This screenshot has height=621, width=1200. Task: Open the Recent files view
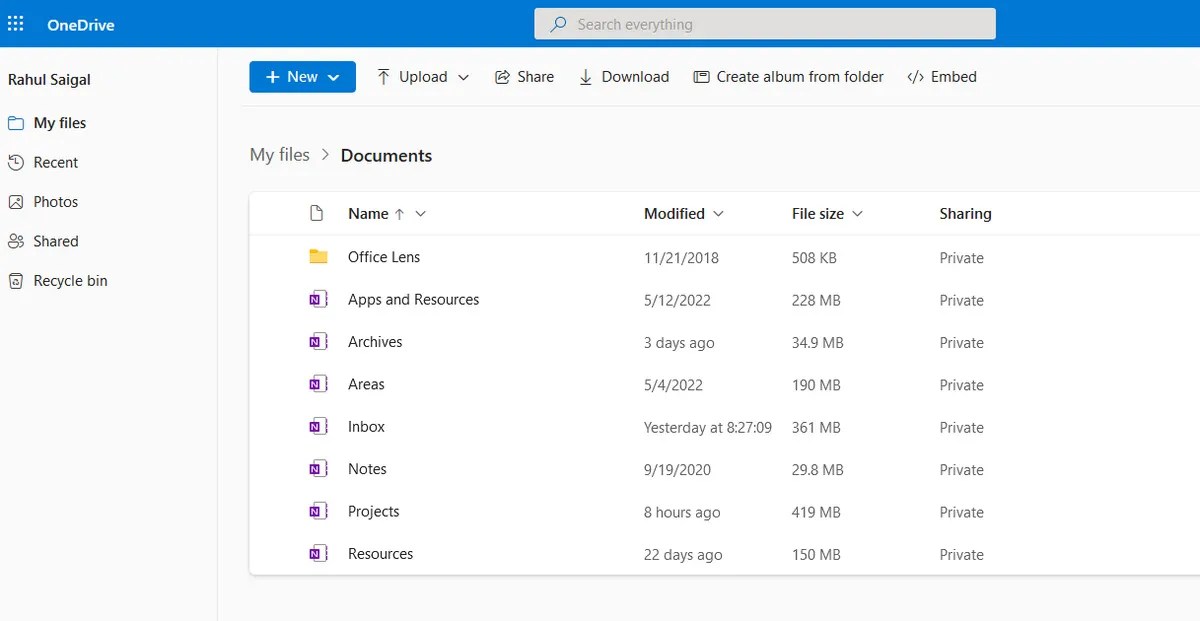56,162
